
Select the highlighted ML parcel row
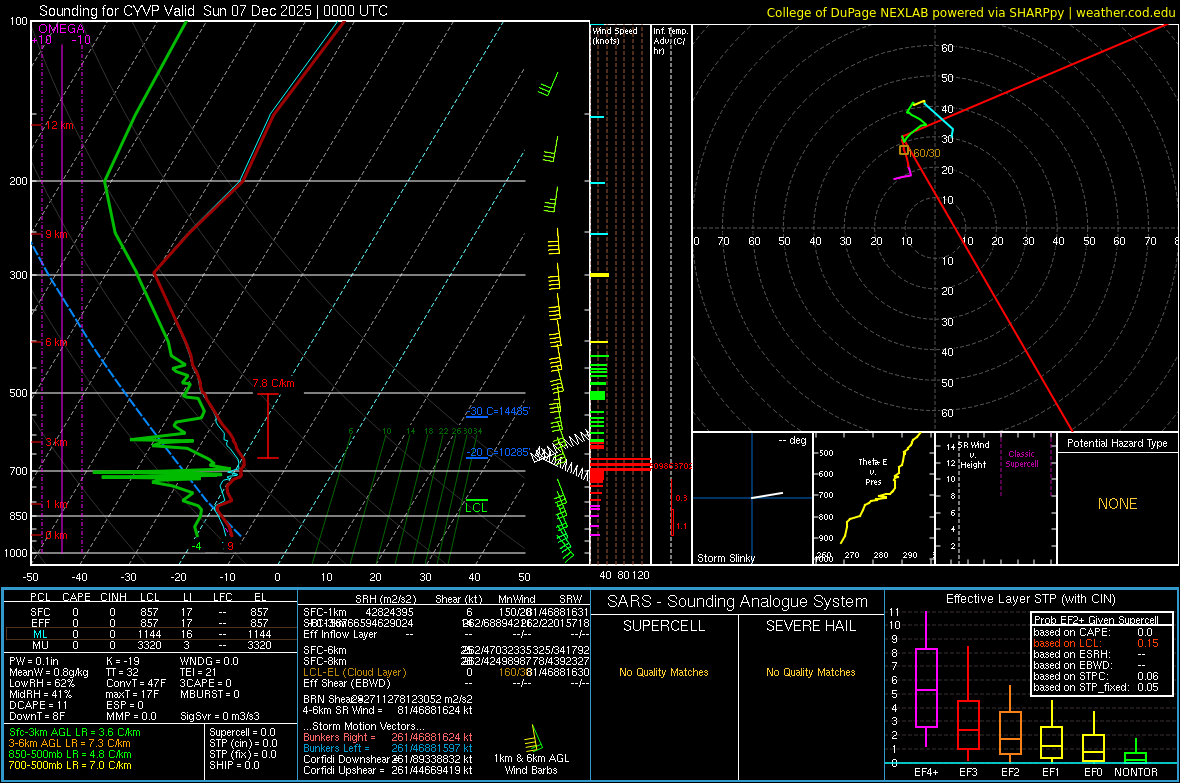tap(149, 634)
